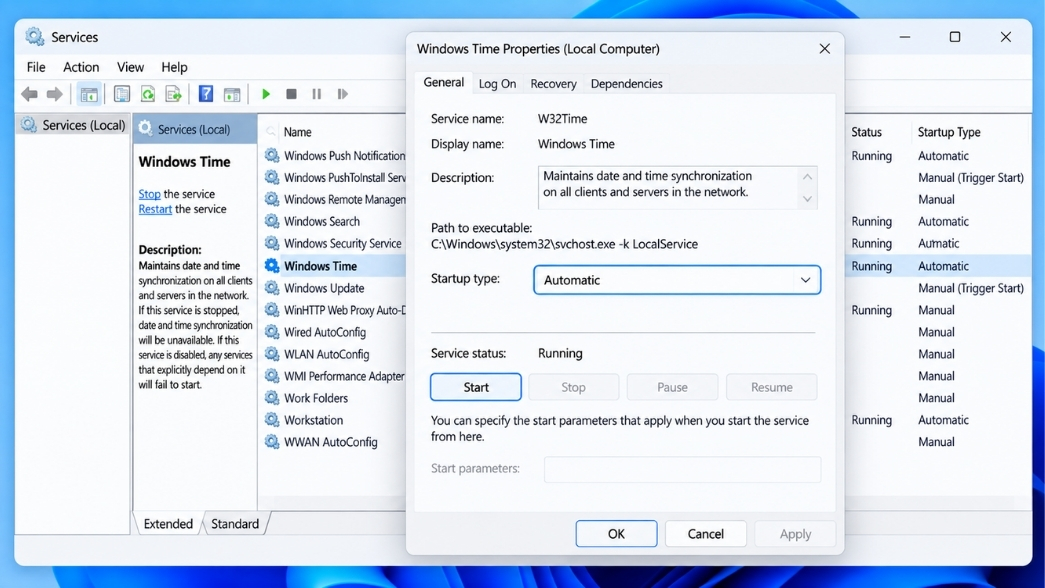Screen dimensions: 1045x588
Task: Close the Windows Time Properties dialog
Action: point(824,49)
